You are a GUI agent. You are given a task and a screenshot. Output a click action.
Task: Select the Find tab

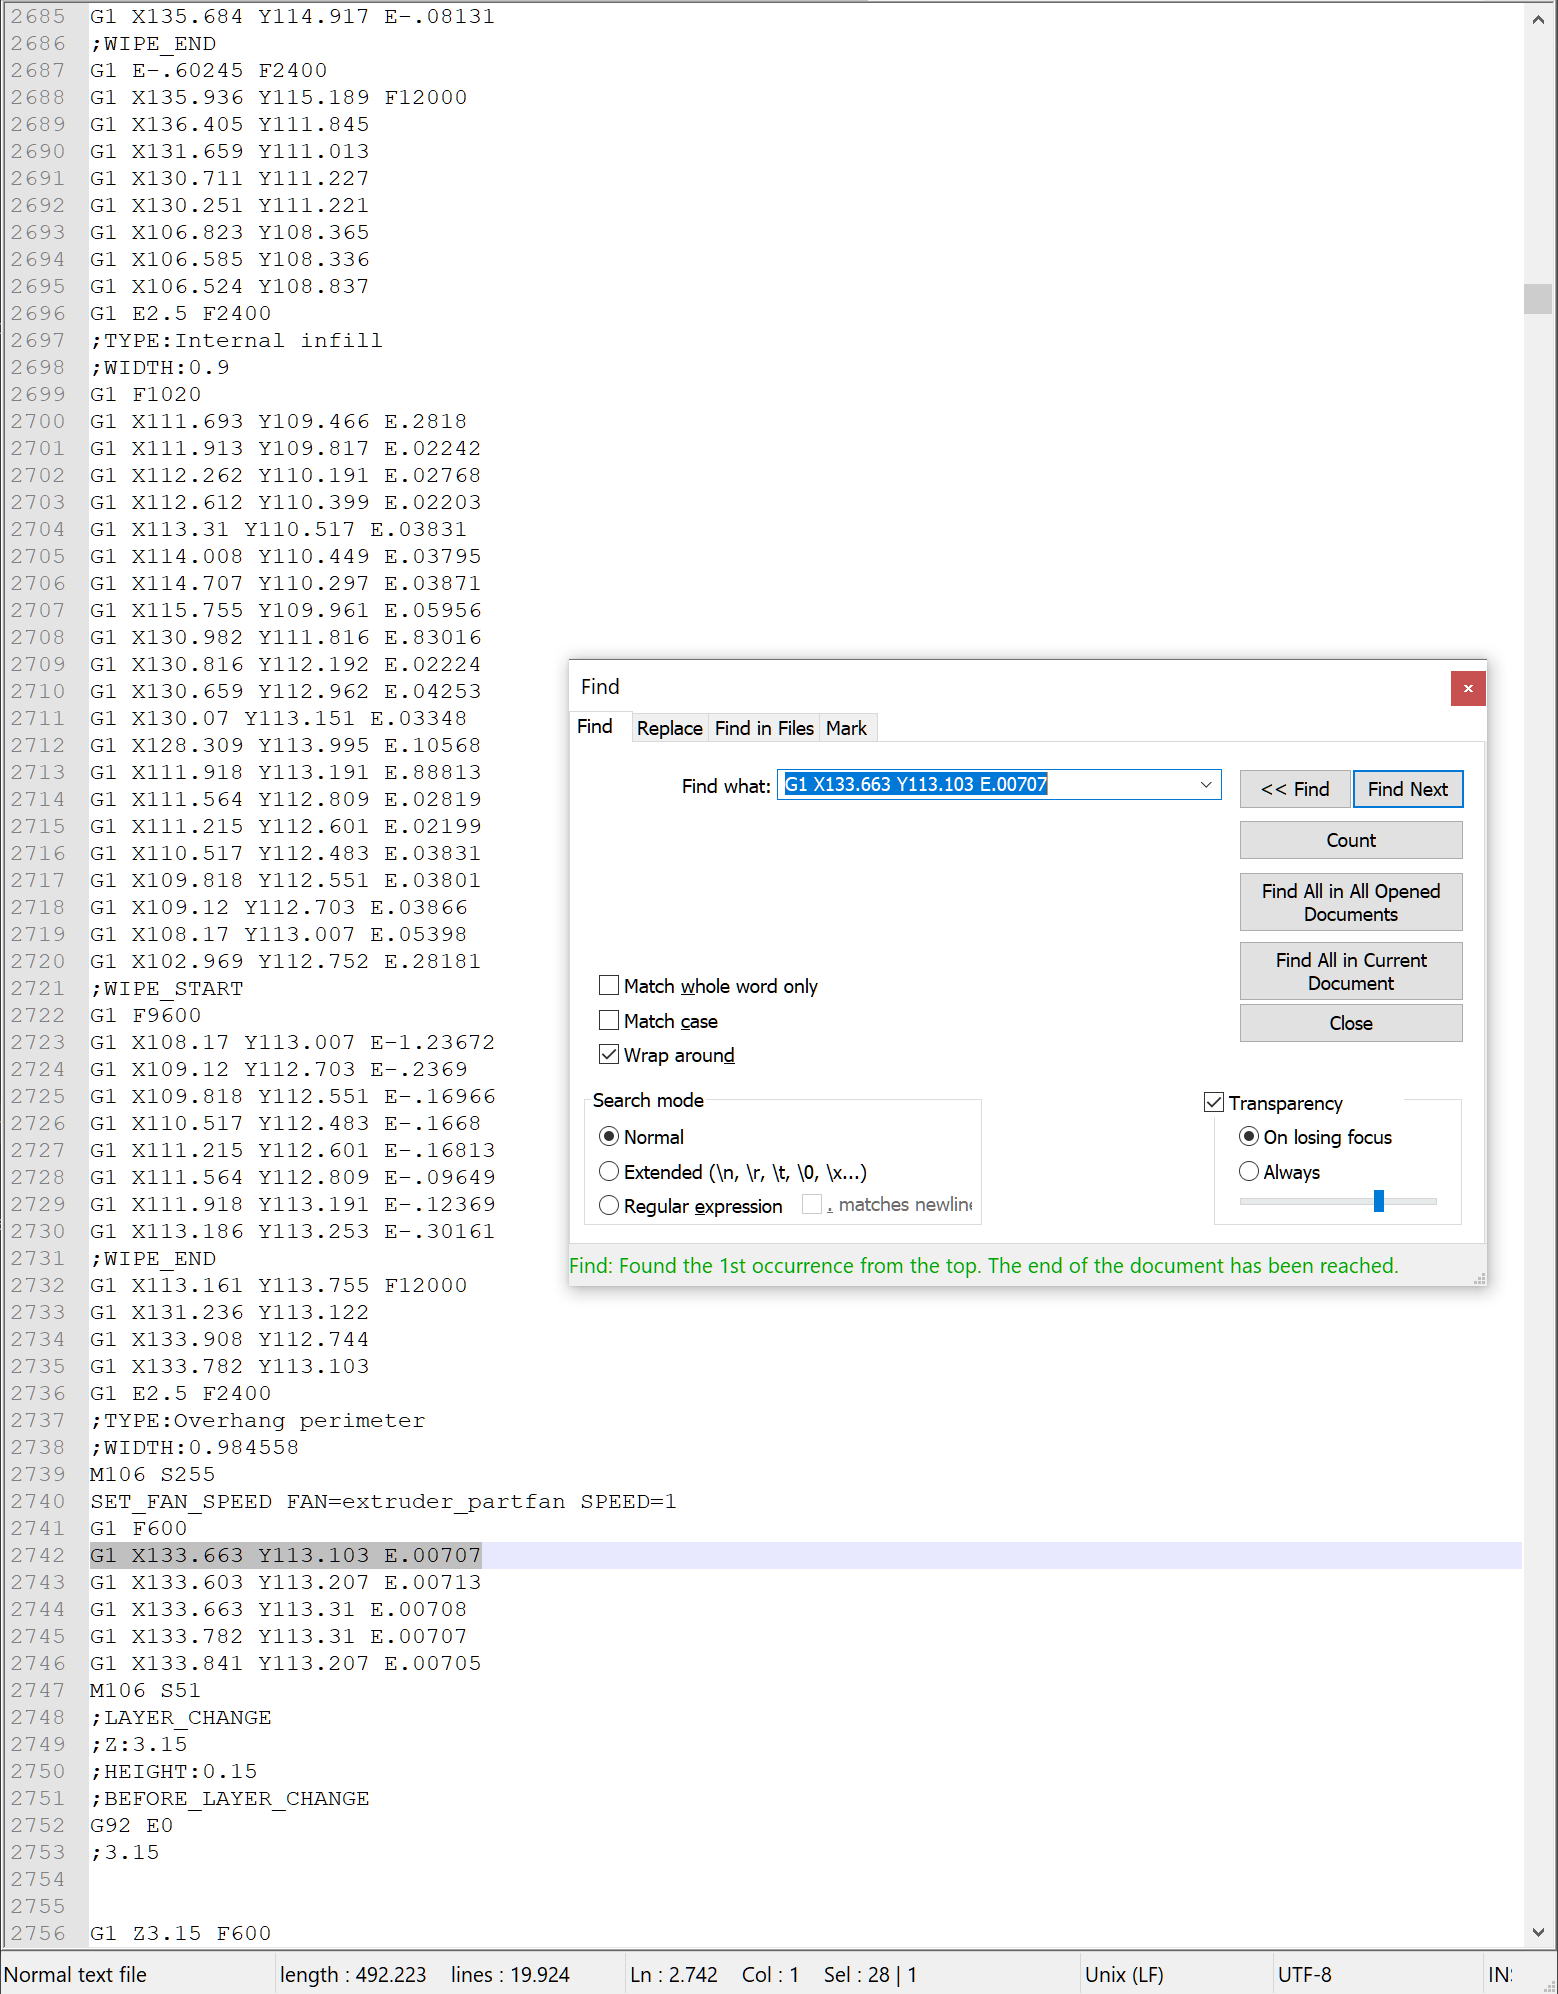[595, 727]
